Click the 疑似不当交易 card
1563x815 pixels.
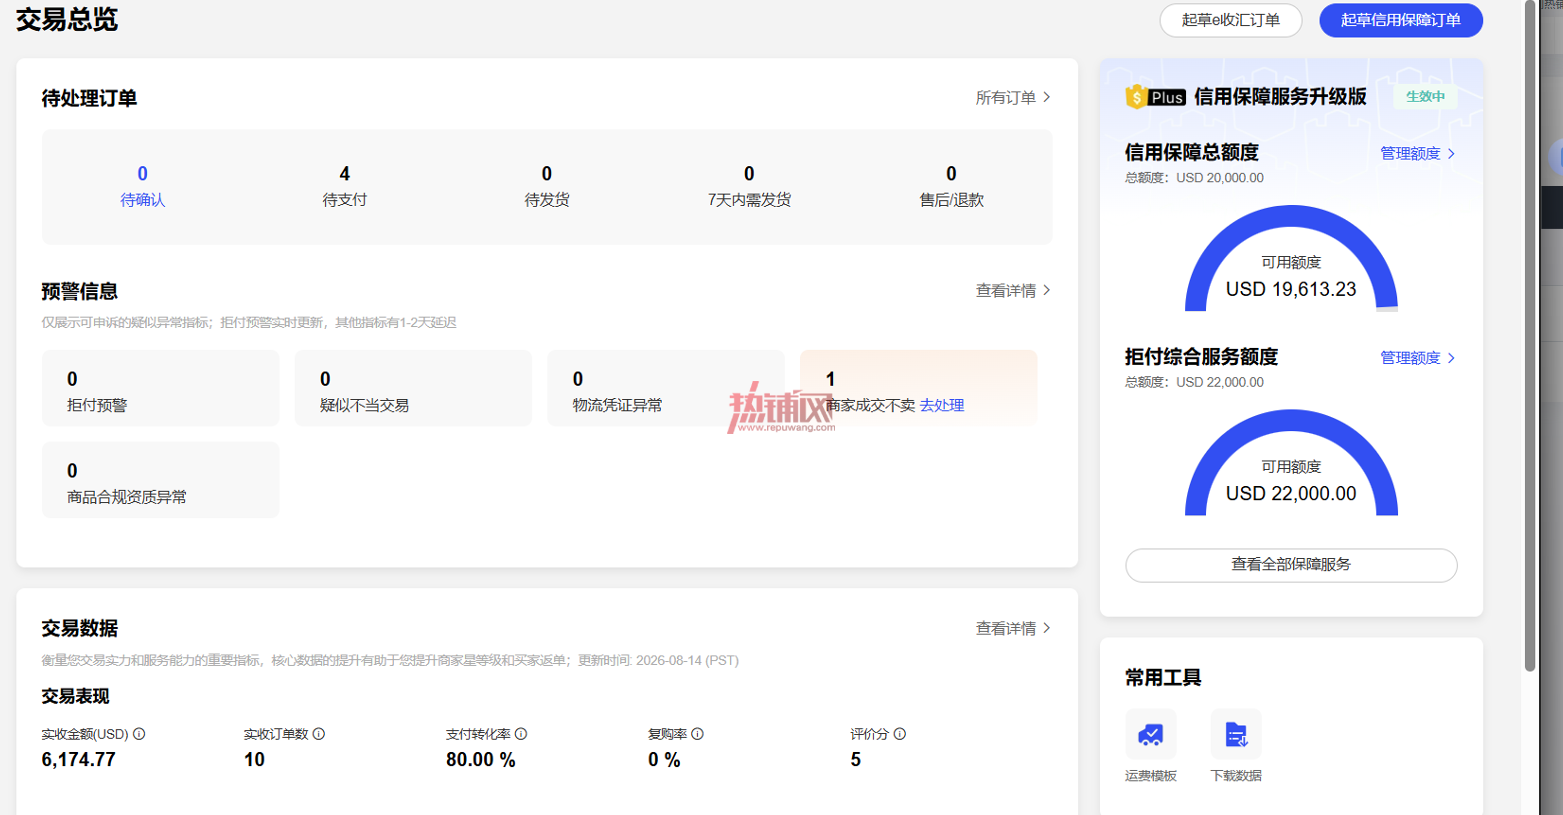coord(413,388)
